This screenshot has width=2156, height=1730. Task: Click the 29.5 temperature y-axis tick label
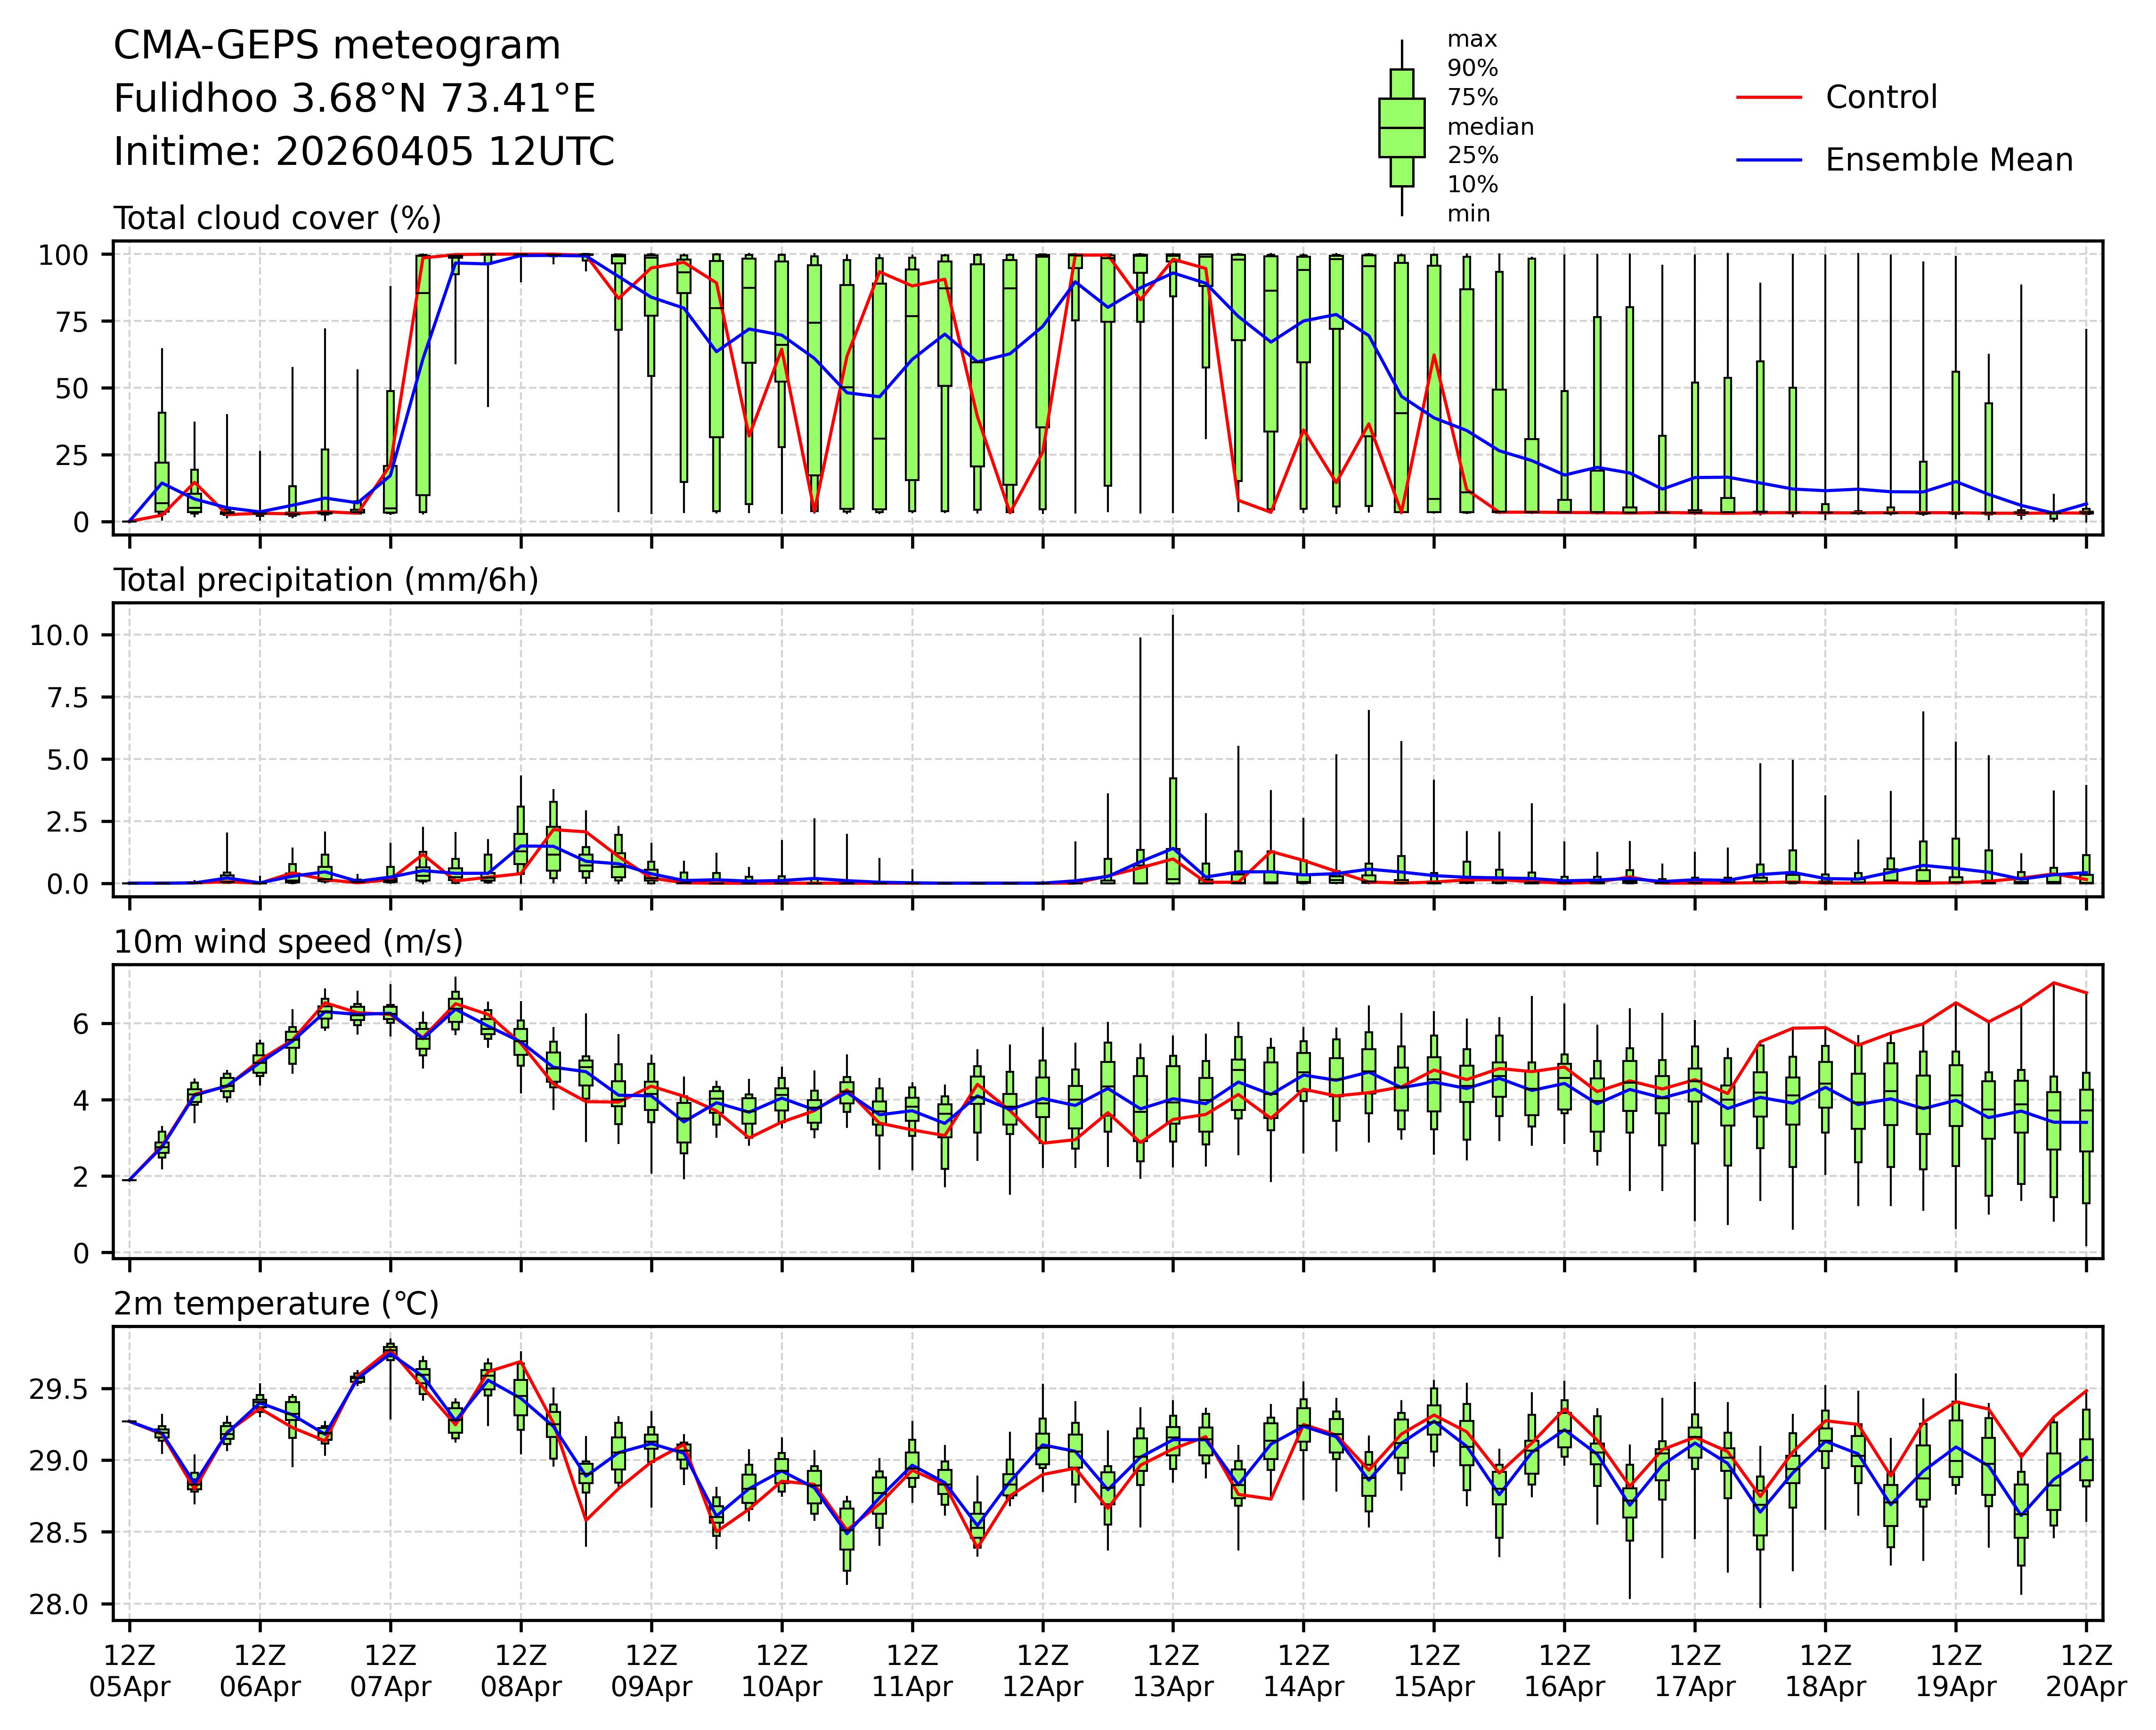59,1390
